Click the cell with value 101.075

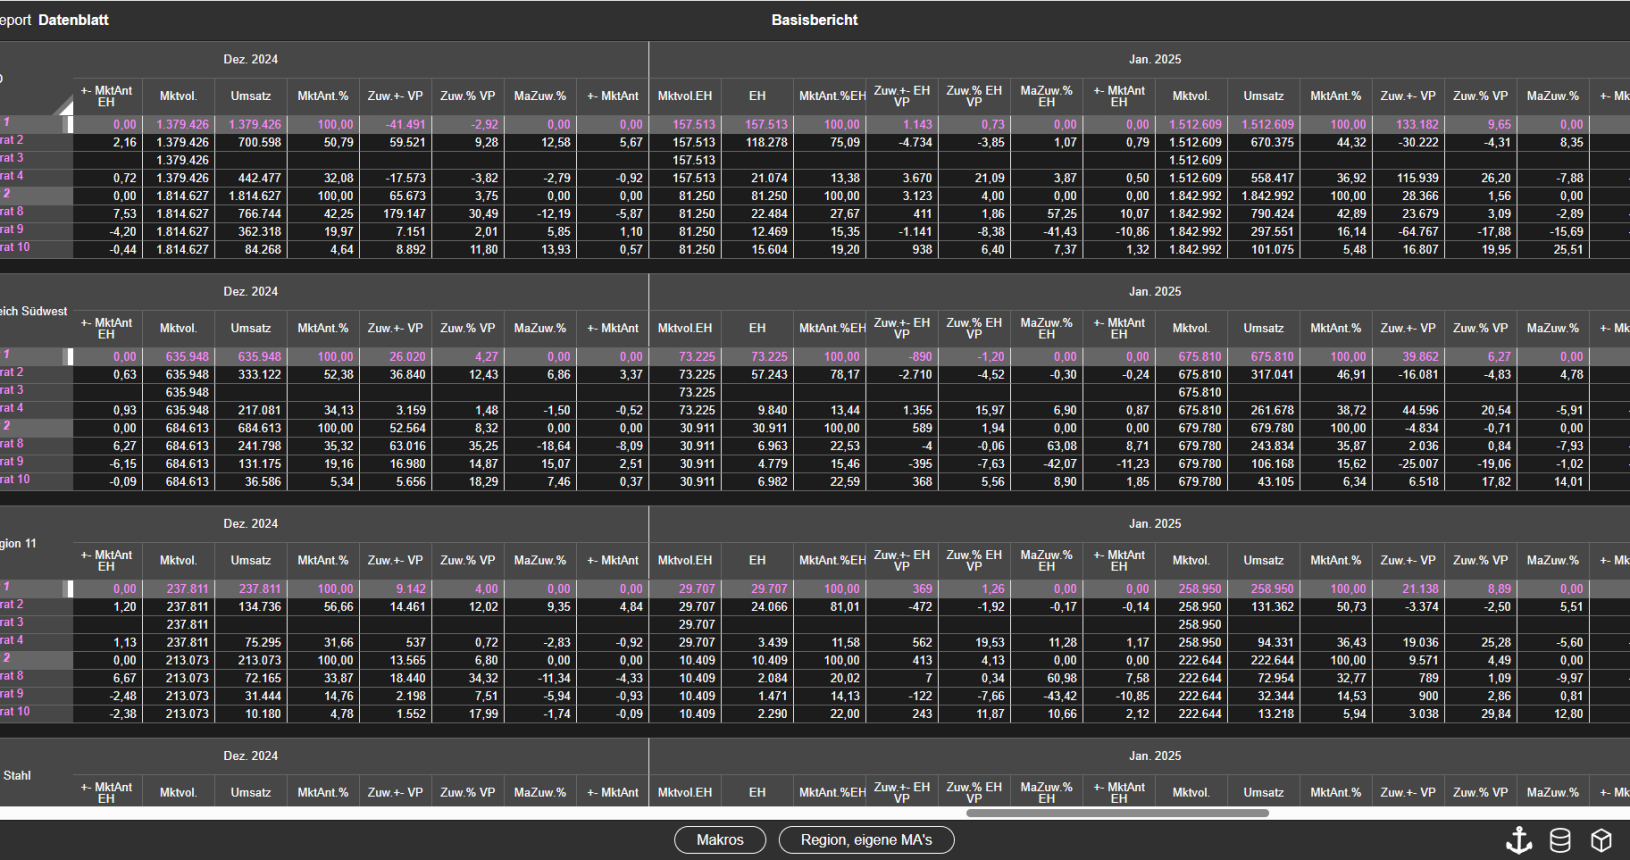(1264, 250)
